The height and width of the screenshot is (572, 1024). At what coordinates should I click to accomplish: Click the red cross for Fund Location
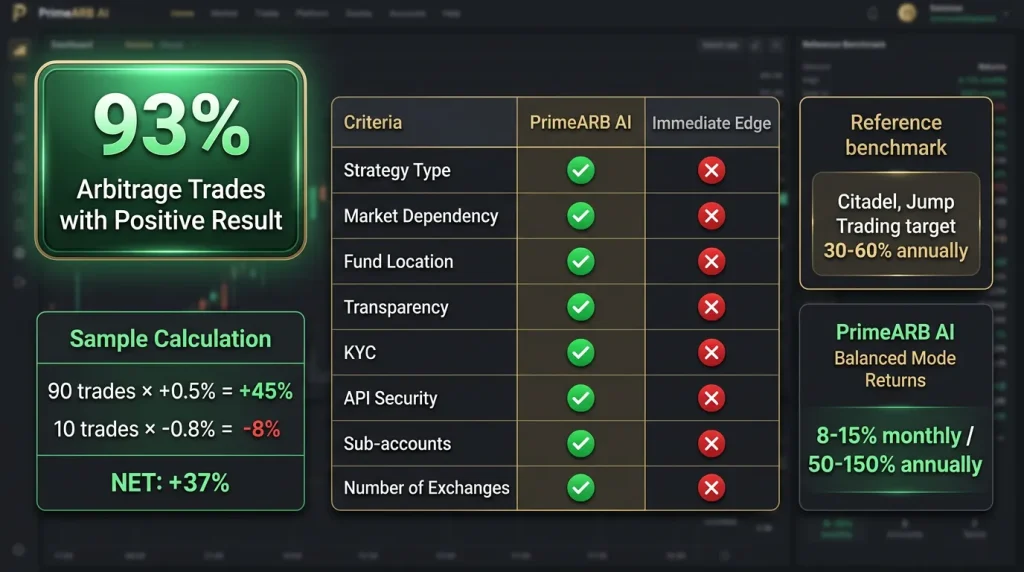click(711, 262)
